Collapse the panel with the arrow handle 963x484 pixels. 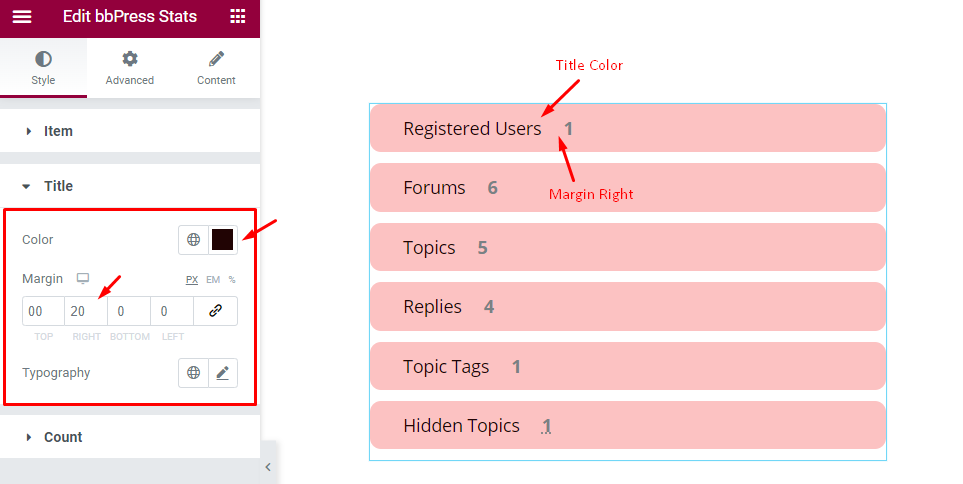268,467
